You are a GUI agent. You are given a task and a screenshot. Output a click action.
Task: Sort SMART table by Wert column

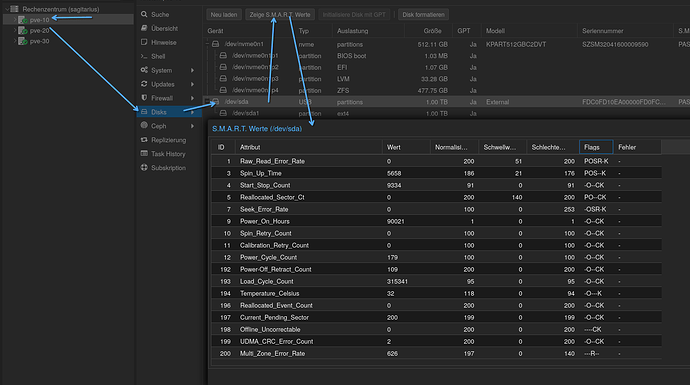click(406, 147)
